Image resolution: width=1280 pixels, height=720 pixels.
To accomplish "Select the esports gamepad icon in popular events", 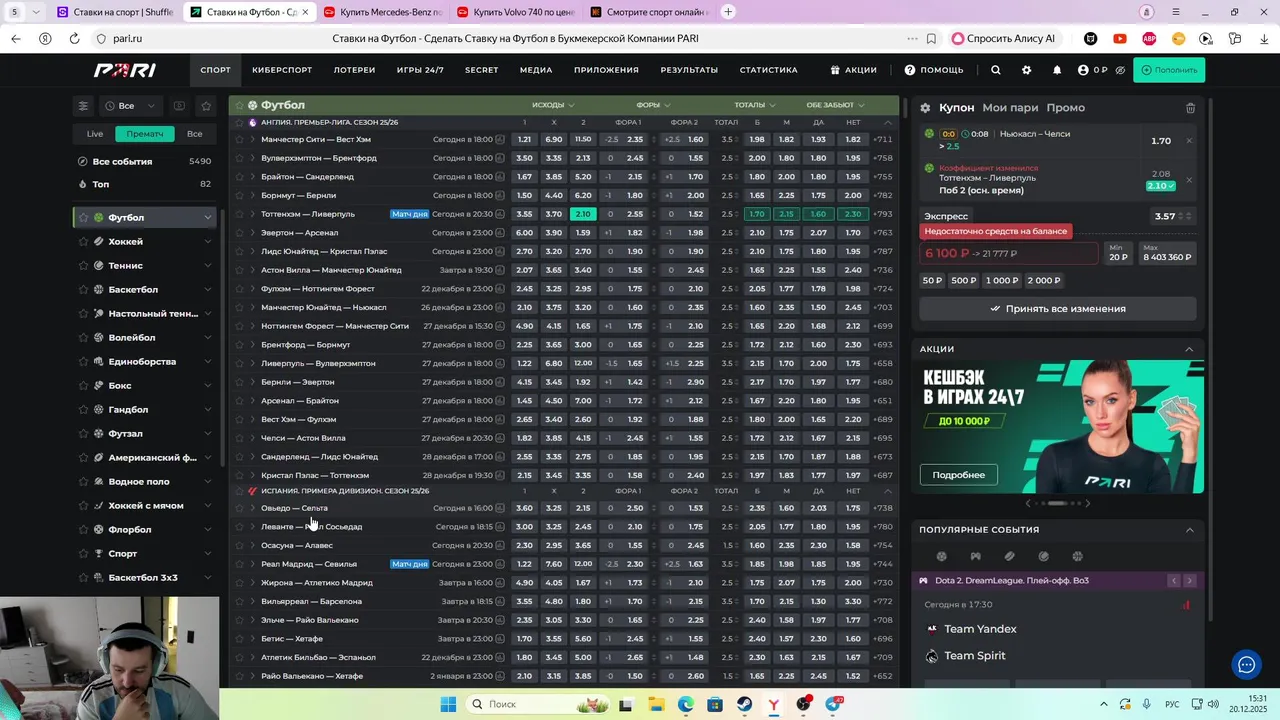I will (975, 556).
